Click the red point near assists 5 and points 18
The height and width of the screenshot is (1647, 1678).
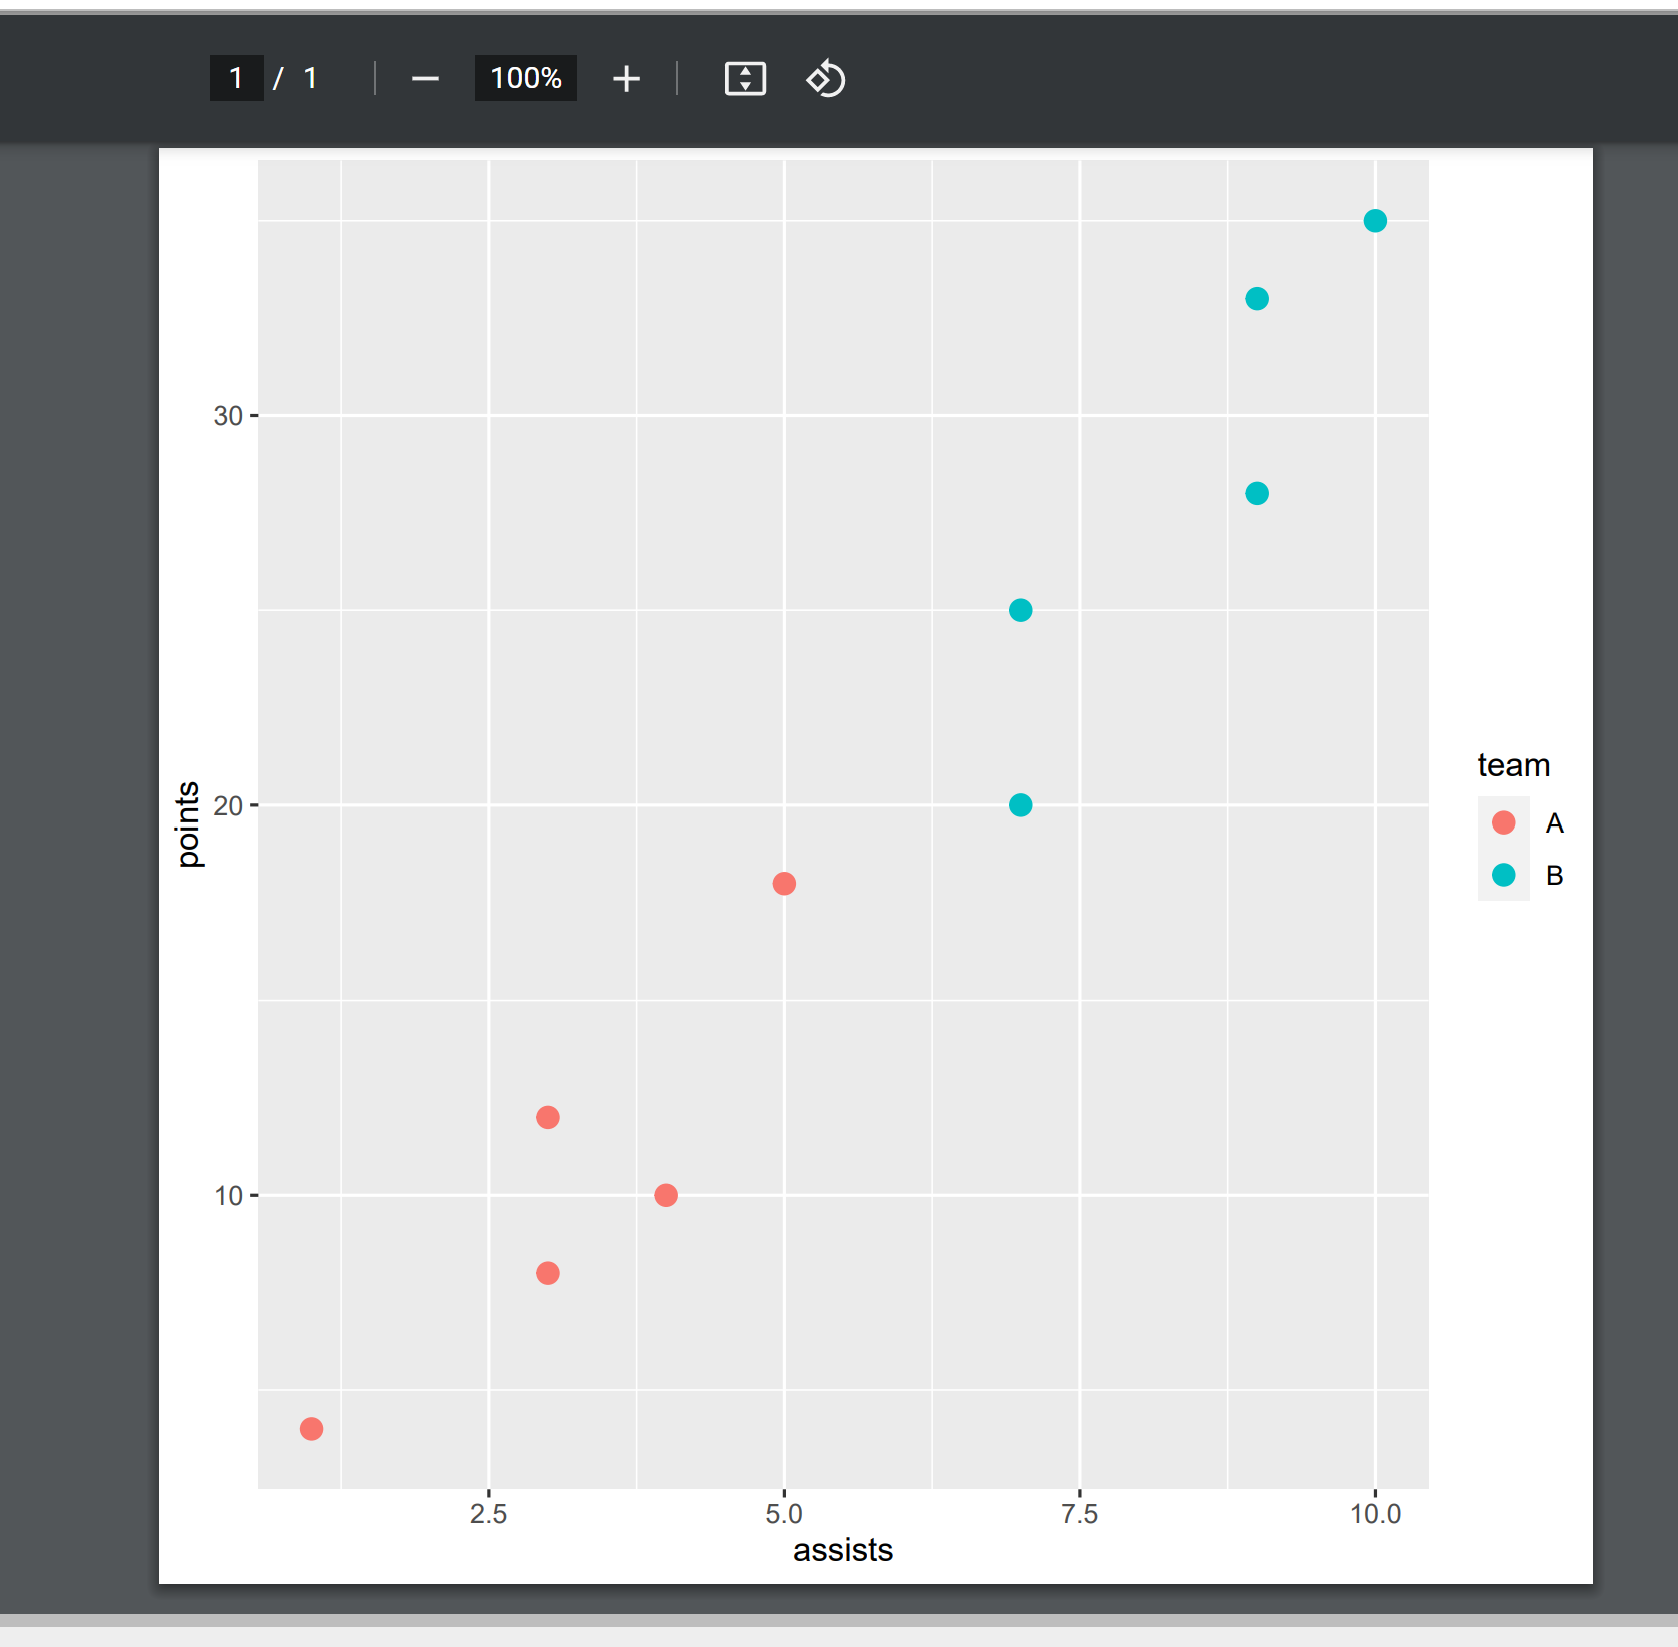click(784, 882)
